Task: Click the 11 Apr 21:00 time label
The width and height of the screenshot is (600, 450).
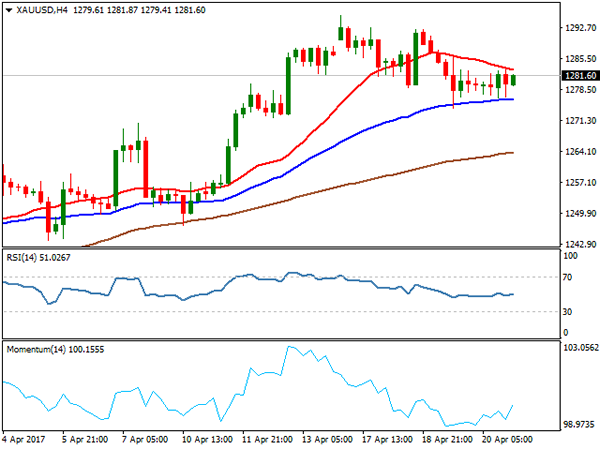Action: [x=267, y=439]
